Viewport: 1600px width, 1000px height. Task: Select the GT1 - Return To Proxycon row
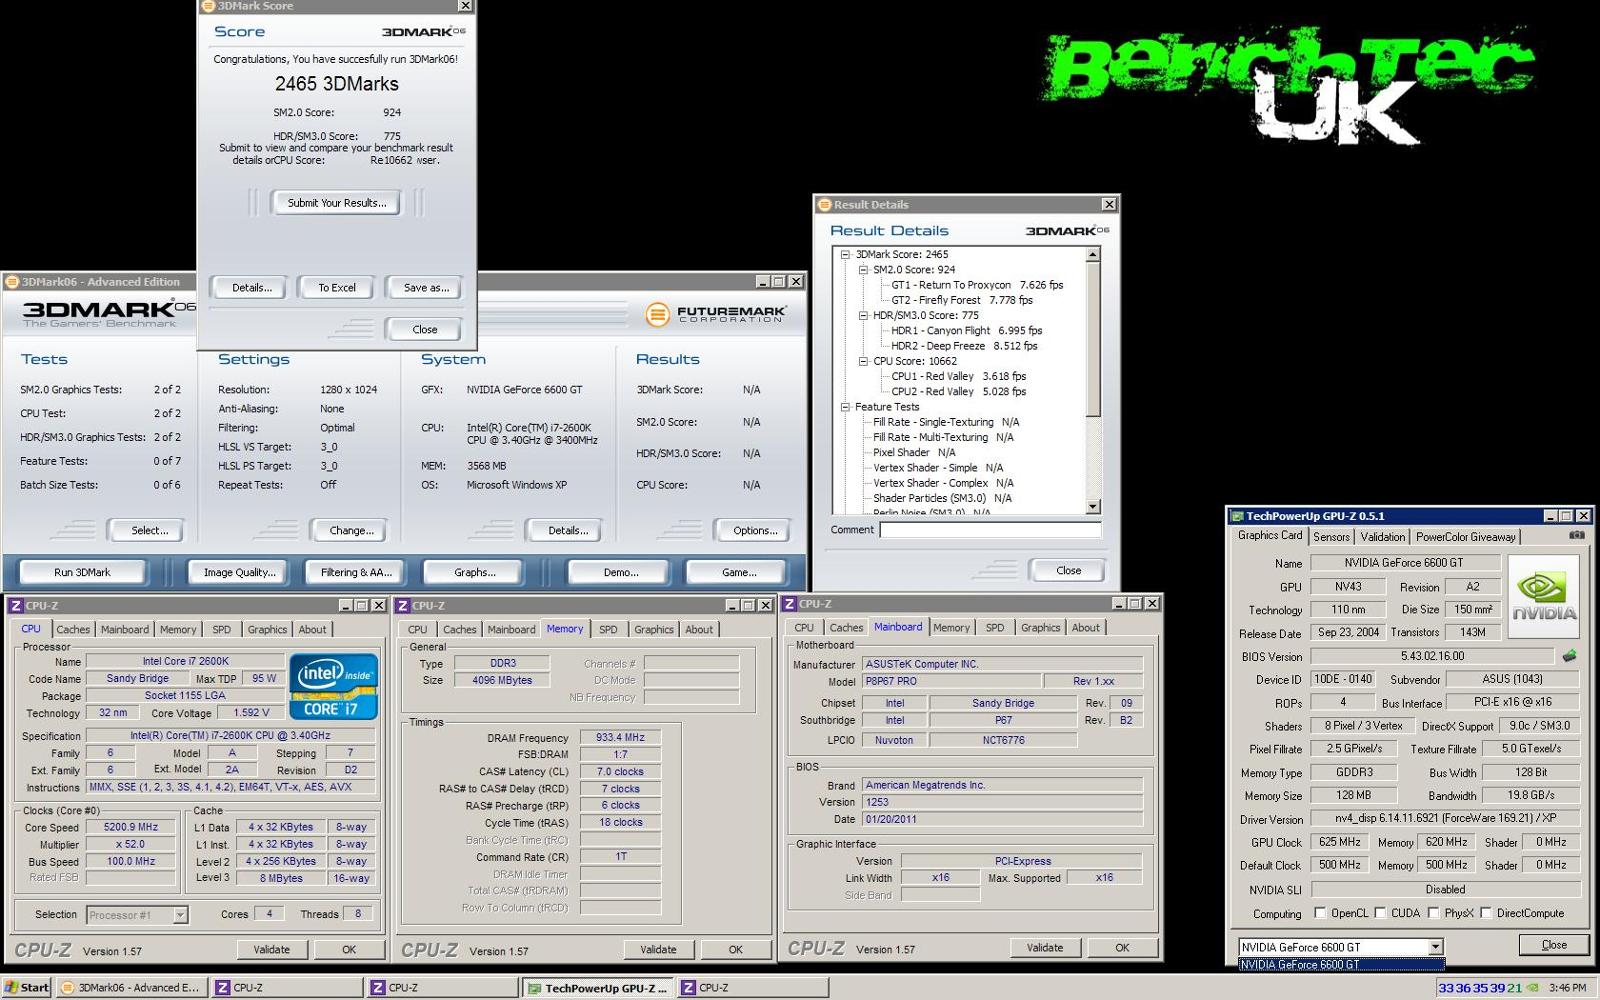(977, 285)
